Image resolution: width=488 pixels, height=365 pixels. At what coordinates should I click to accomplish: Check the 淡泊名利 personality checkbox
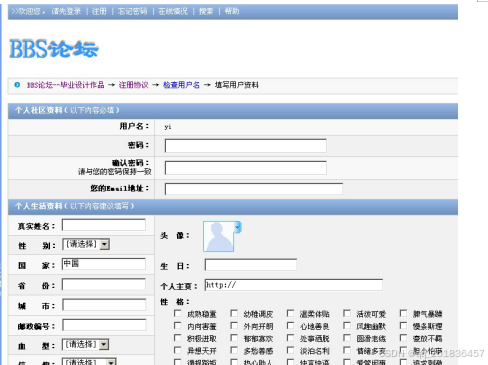(291, 350)
